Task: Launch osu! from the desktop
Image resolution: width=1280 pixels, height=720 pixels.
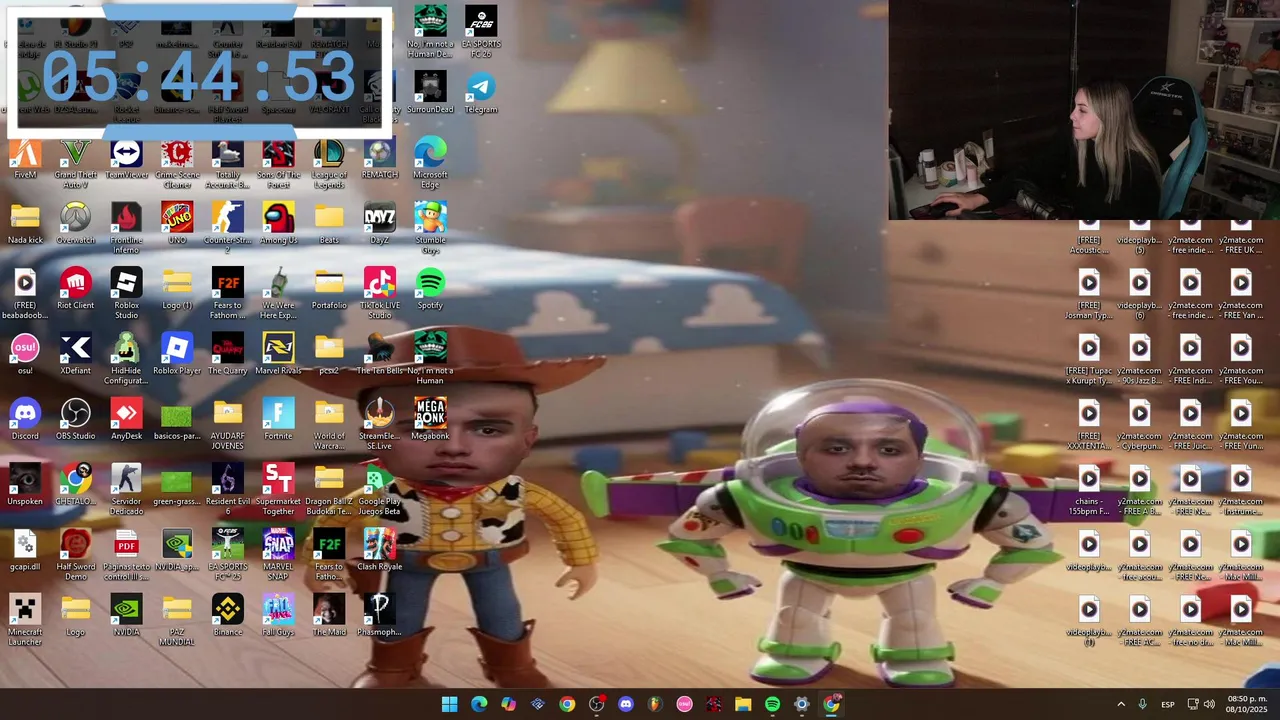Action: (25, 355)
